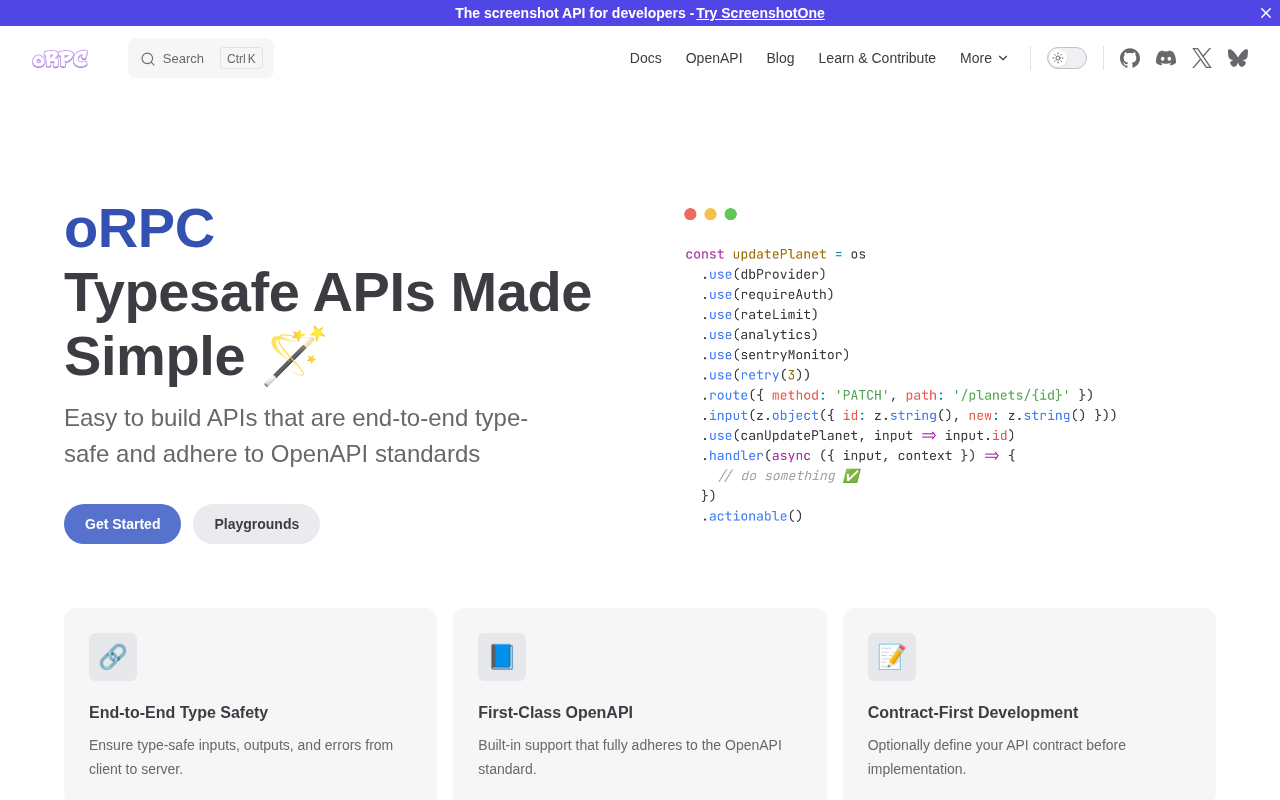This screenshot has width=1280, height=800.
Task: Click the oRPC logo in the navbar
Action: pyautogui.click(x=60, y=58)
